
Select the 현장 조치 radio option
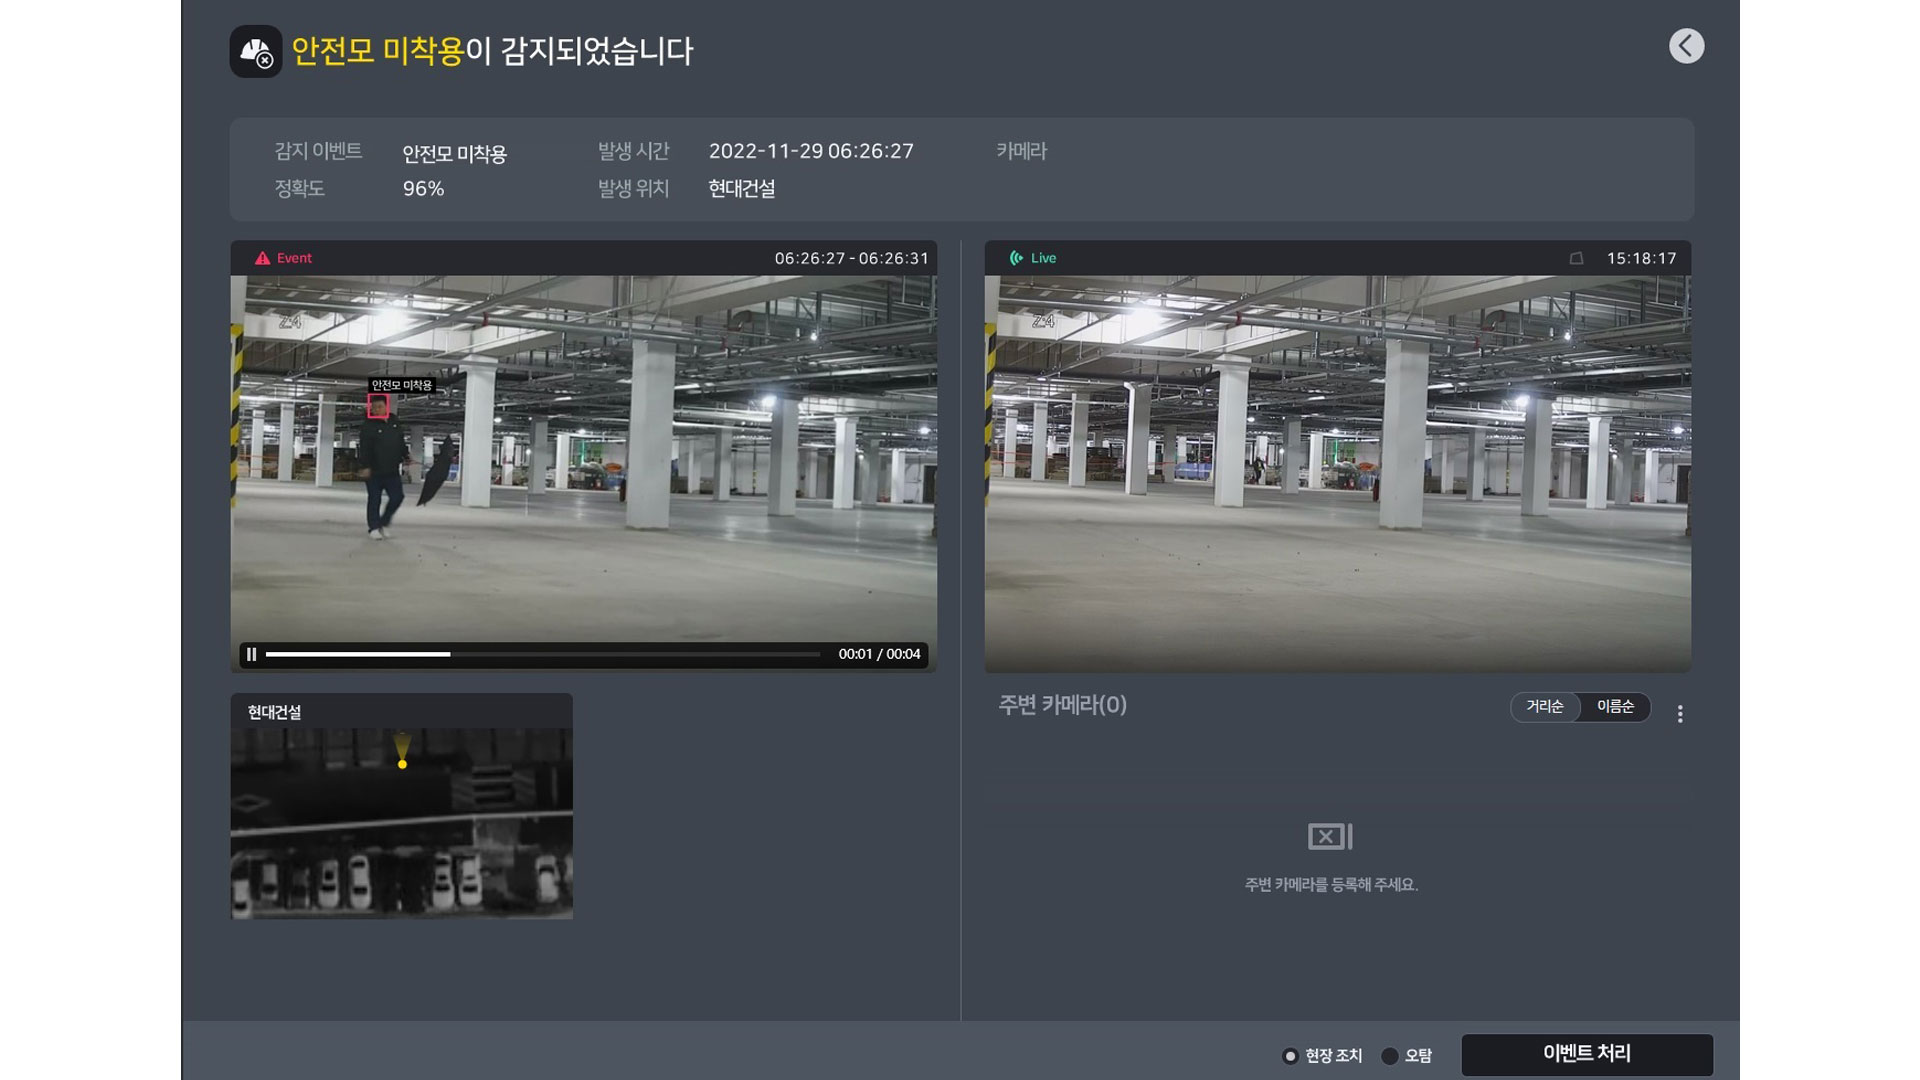click(x=1290, y=1056)
